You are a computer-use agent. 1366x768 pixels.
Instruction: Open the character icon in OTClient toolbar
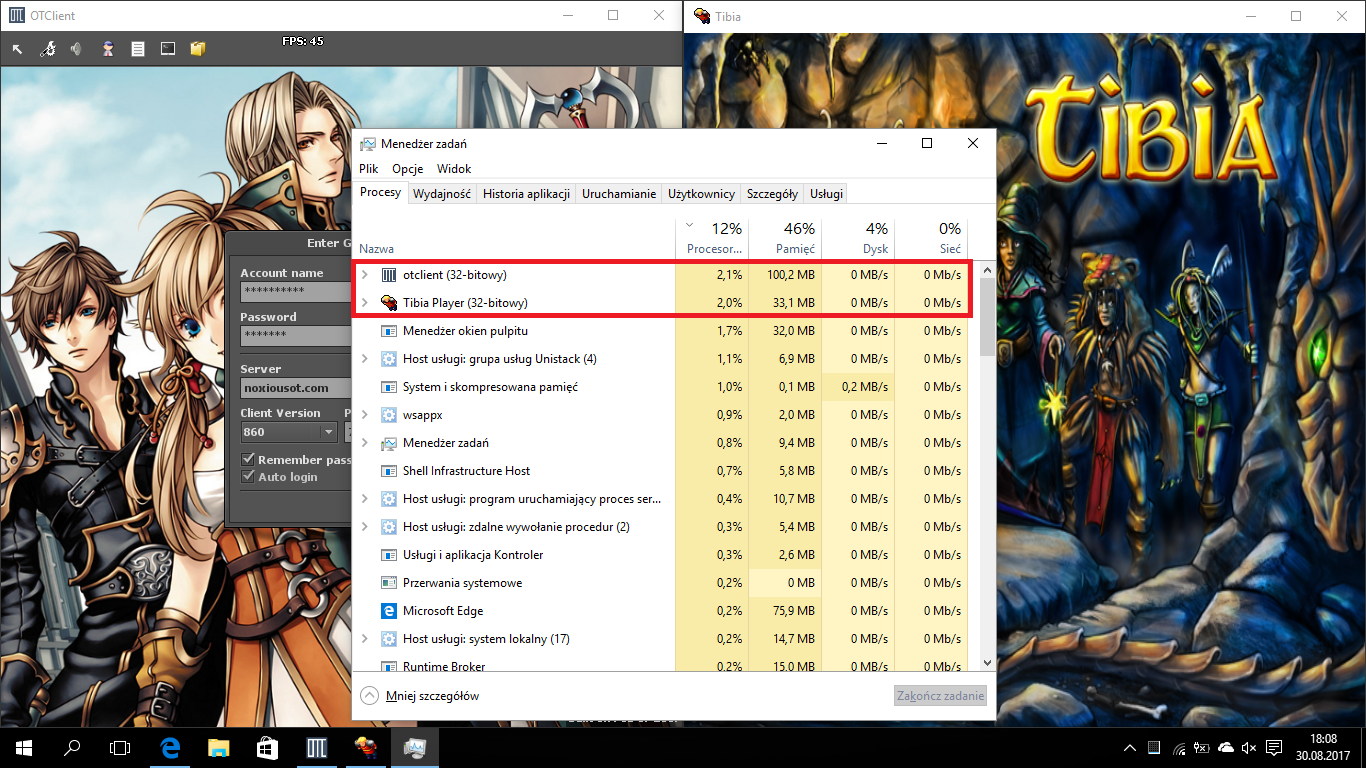click(x=107, y=48)
